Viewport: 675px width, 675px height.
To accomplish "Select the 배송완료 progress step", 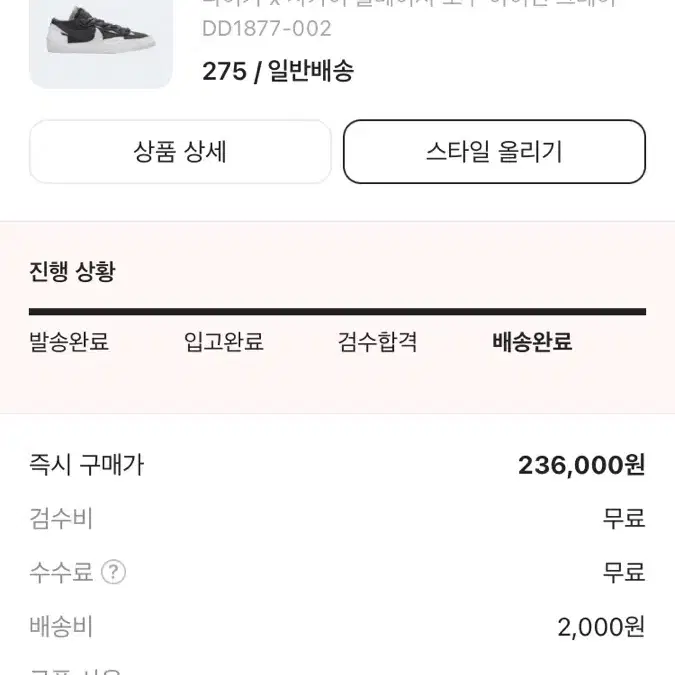I will tap(532, 342).
